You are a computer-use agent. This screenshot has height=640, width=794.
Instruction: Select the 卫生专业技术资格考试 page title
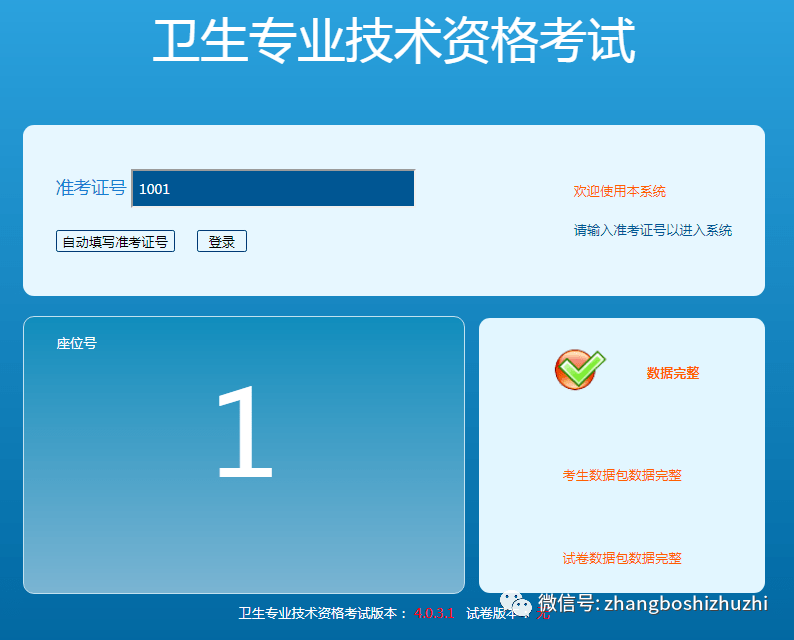point(394,42)
